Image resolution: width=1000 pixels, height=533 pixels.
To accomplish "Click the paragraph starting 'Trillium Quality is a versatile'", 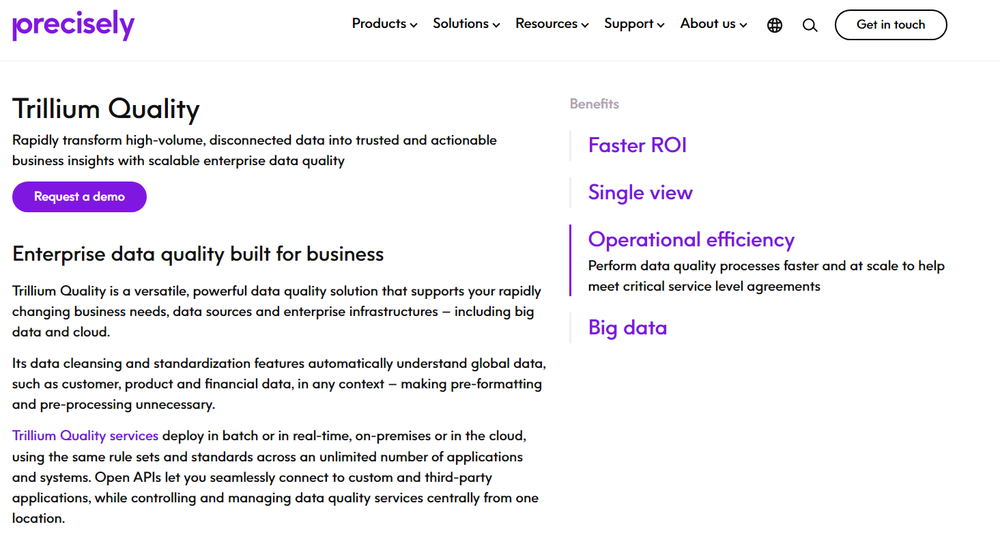I will pos(277,311).
